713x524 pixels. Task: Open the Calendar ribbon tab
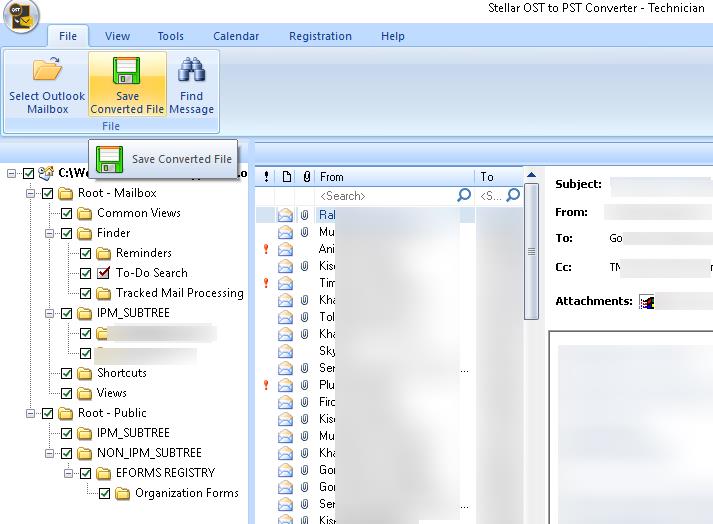tap(236, 36)
